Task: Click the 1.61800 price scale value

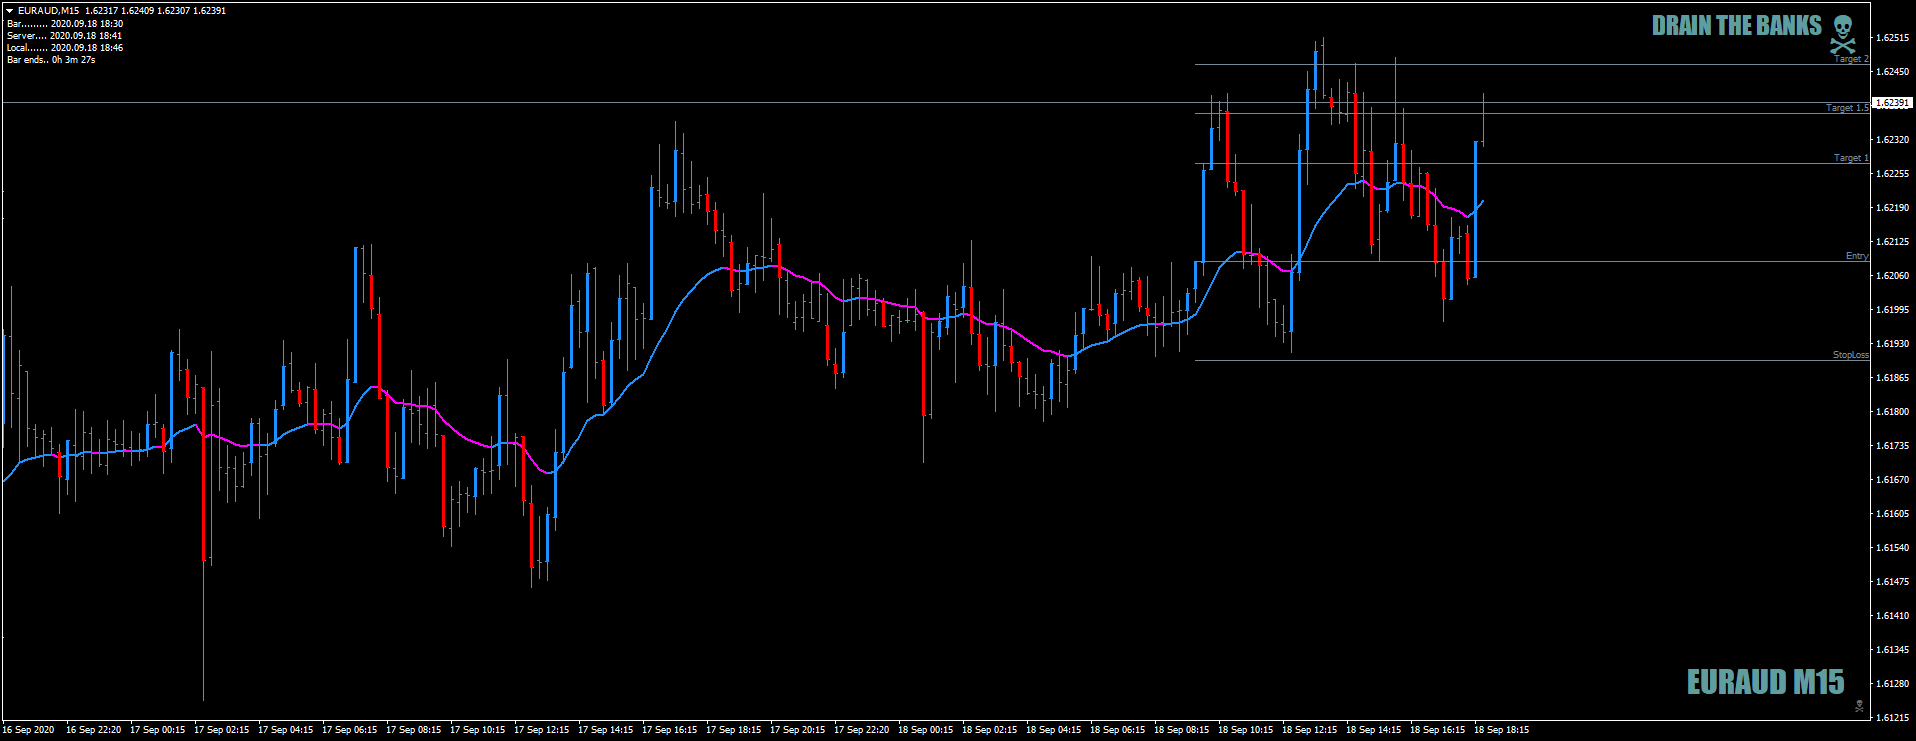Action: tap(1892, 412)
